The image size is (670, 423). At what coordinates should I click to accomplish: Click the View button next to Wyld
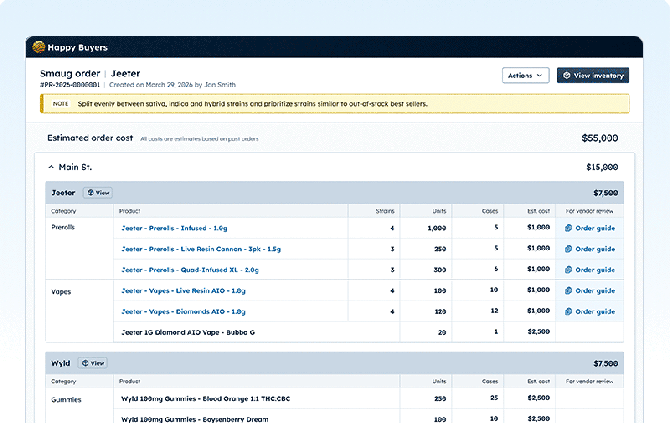pos(93,363)
